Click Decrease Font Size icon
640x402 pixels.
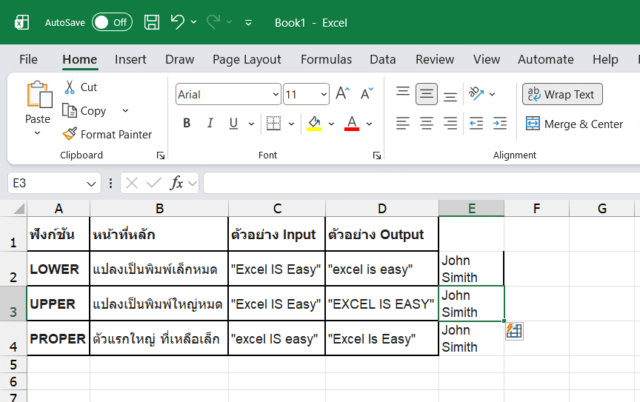click(x=367, y=94)
